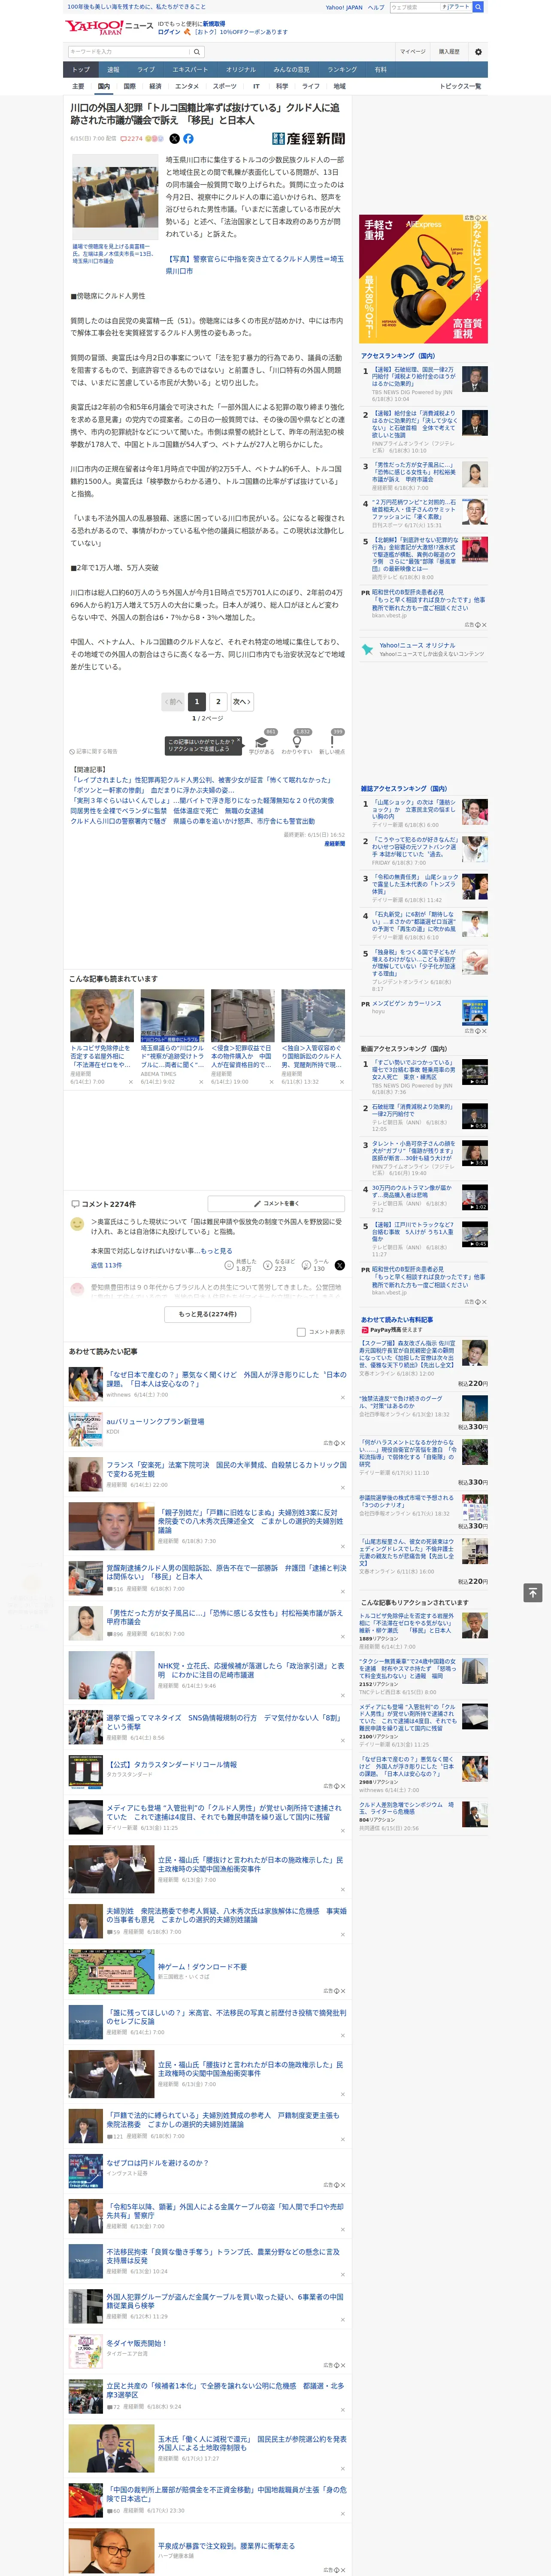The height and width of the screenshot is (2576, 551).
Task: Click the ヘルプ link in header
Action: (375, 7)
